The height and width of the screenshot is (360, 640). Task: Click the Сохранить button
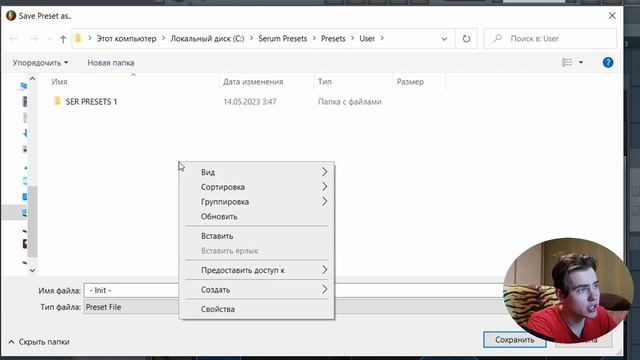[x=514, y=340]
